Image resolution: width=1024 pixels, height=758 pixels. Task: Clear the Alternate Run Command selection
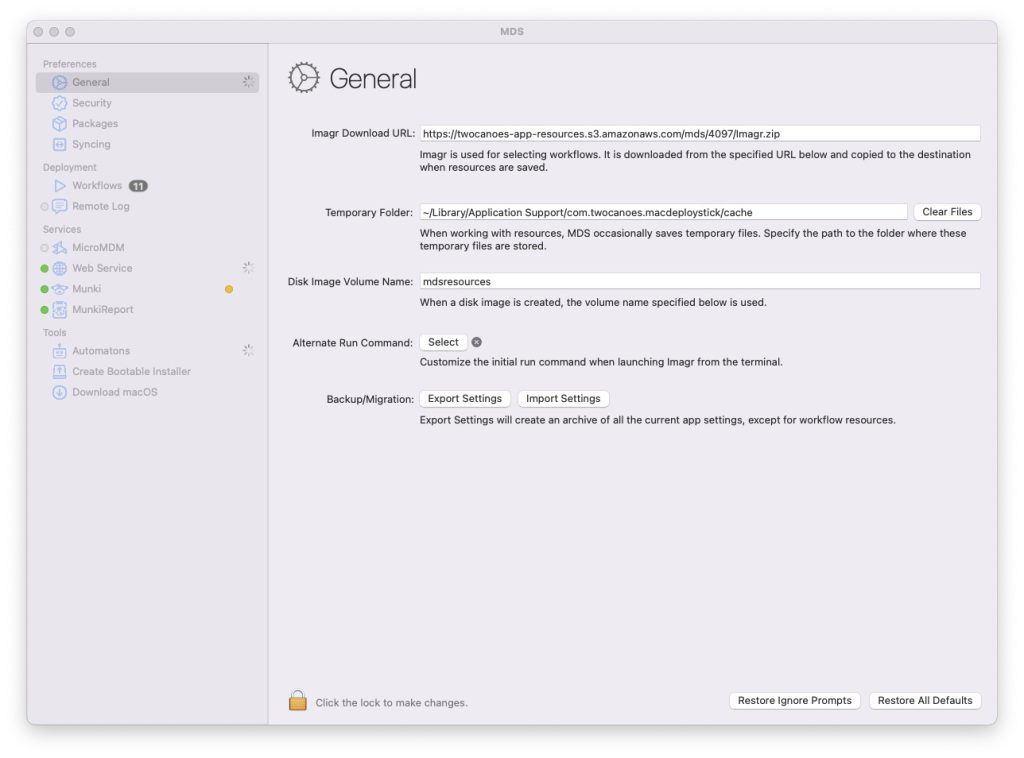477,342
